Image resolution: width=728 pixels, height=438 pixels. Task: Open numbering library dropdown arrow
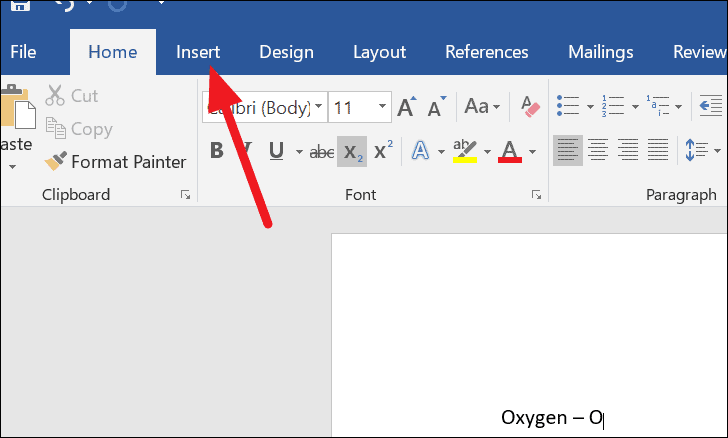(x=635, y=107)
